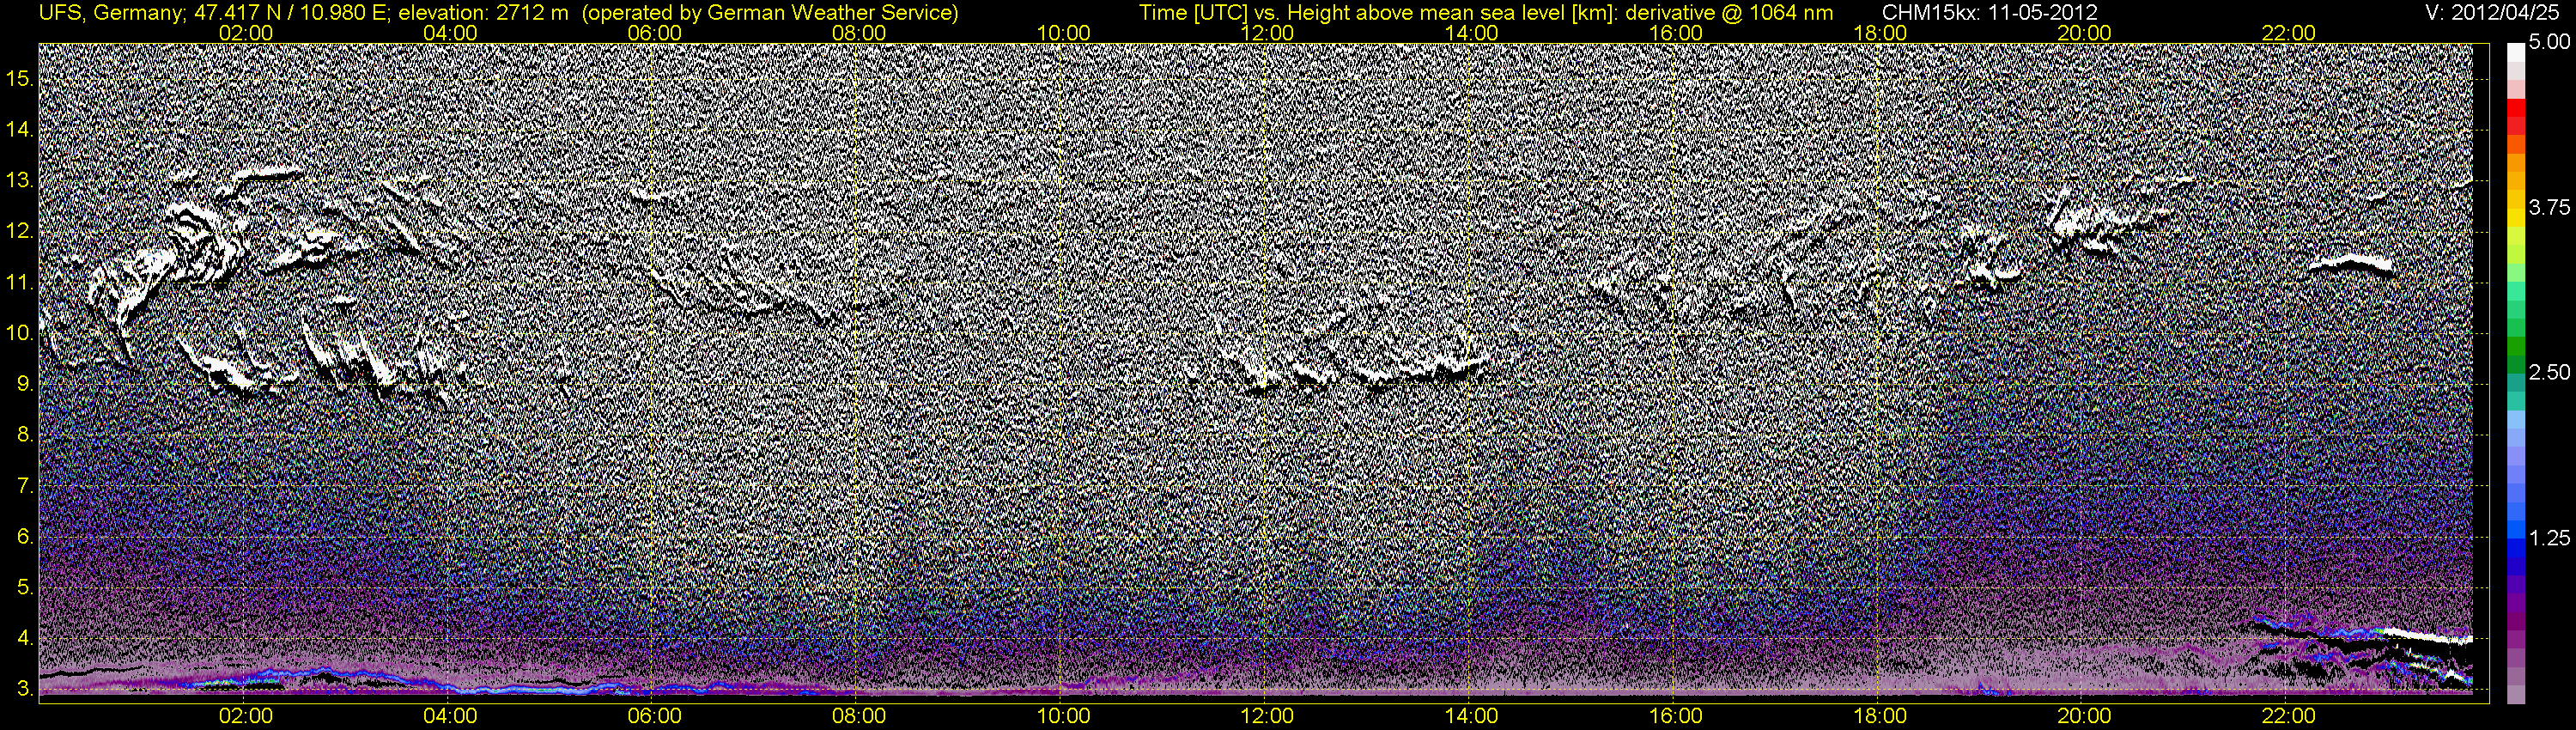The height and width of the screenshot is (730, 2576).
Task: Click 12:00 on the bottom time axis
Action: tap(1267, 716)
